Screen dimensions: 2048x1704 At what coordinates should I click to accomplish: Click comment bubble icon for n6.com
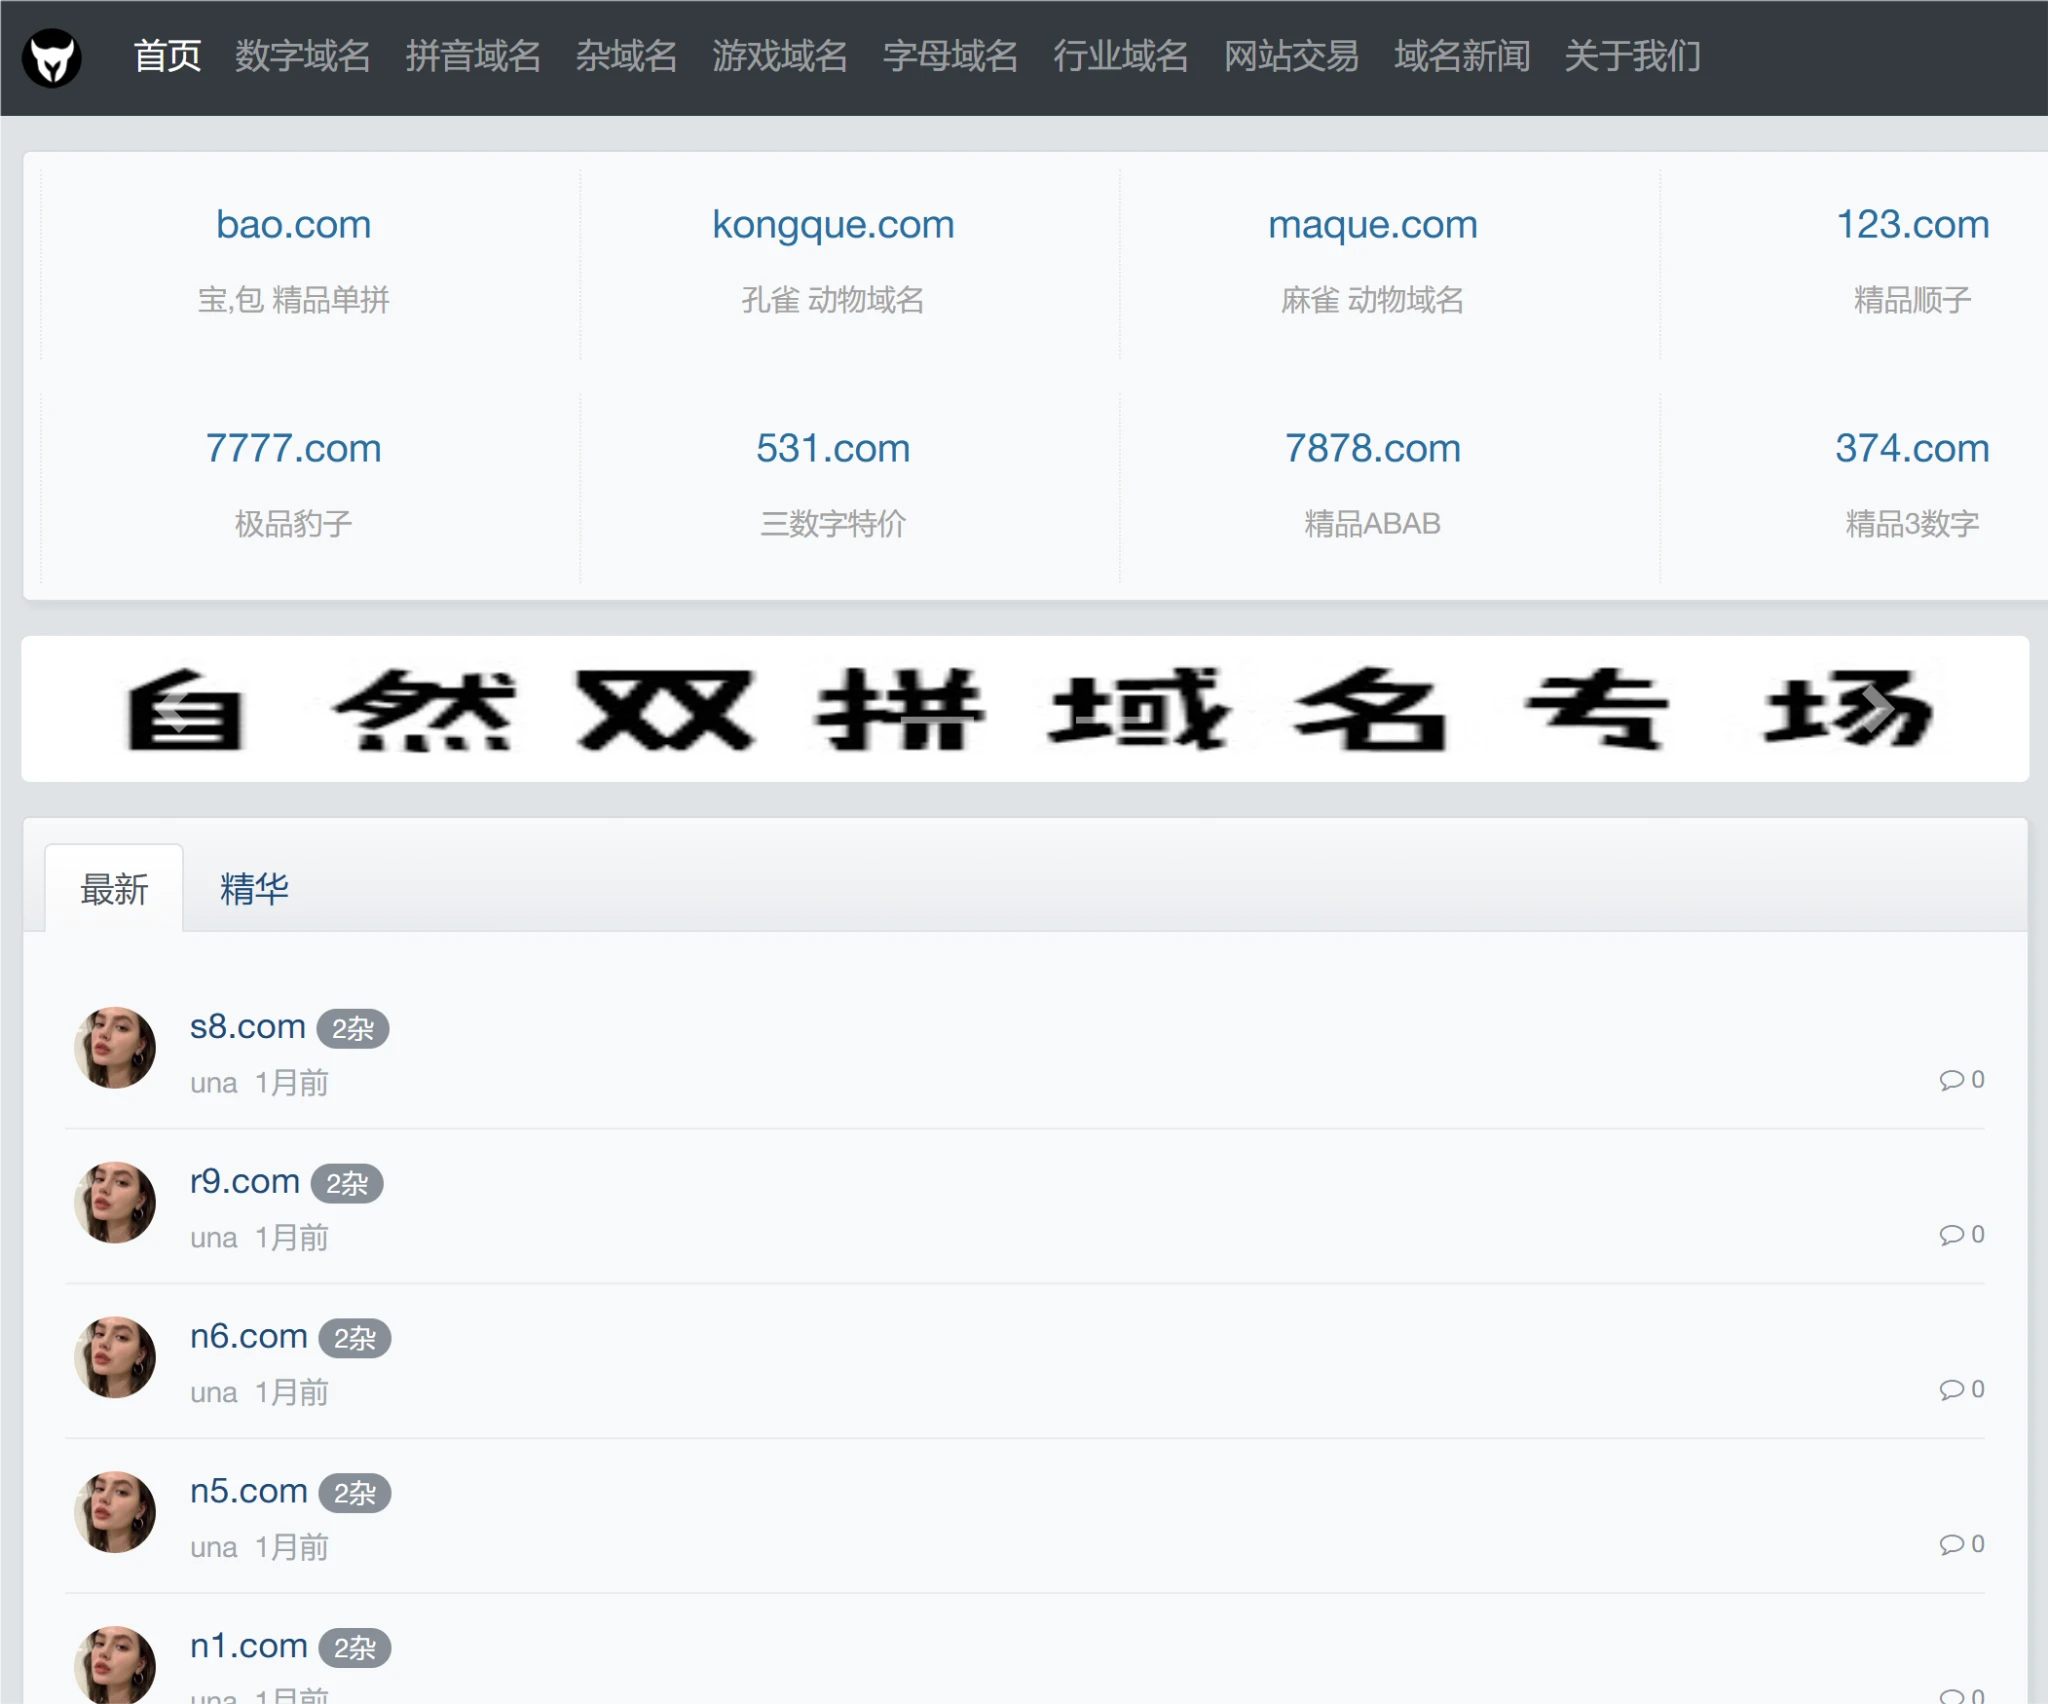[1951, 1390]
